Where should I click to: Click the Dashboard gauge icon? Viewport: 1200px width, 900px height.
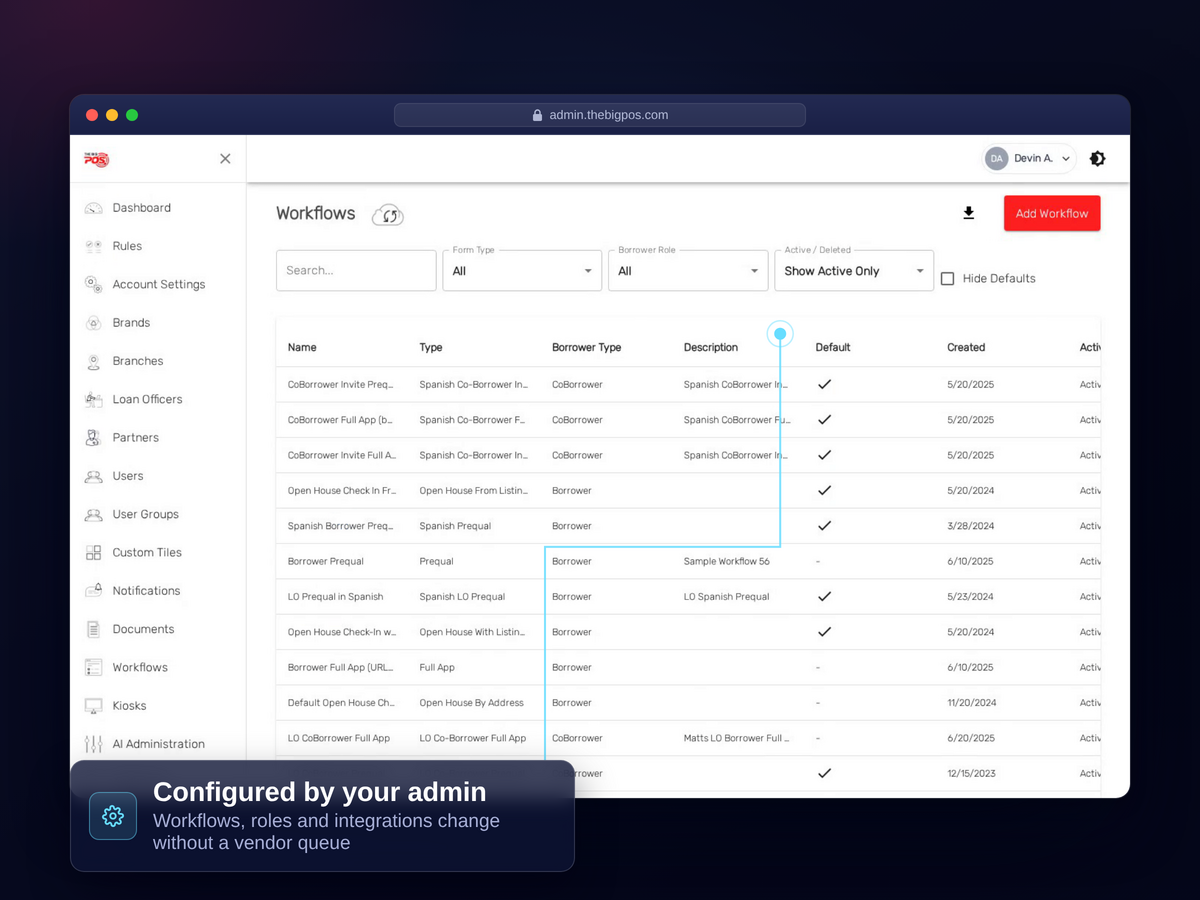pyautogui.click(x=94, y=208)
